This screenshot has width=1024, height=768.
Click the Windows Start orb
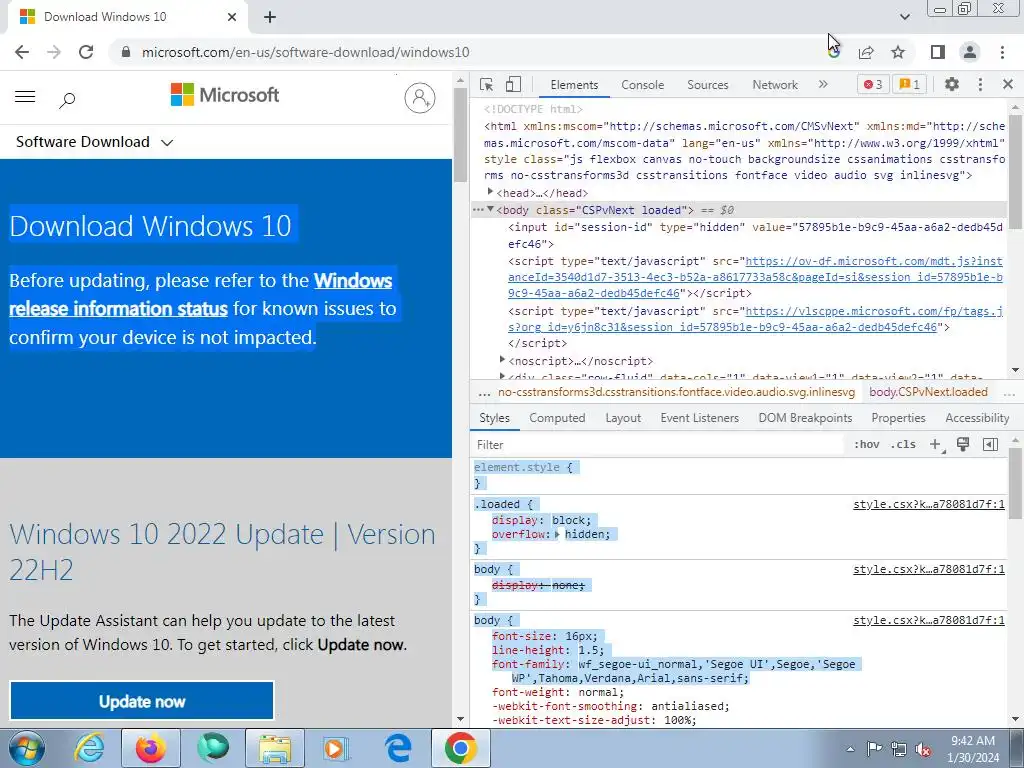tap(27, 748)
